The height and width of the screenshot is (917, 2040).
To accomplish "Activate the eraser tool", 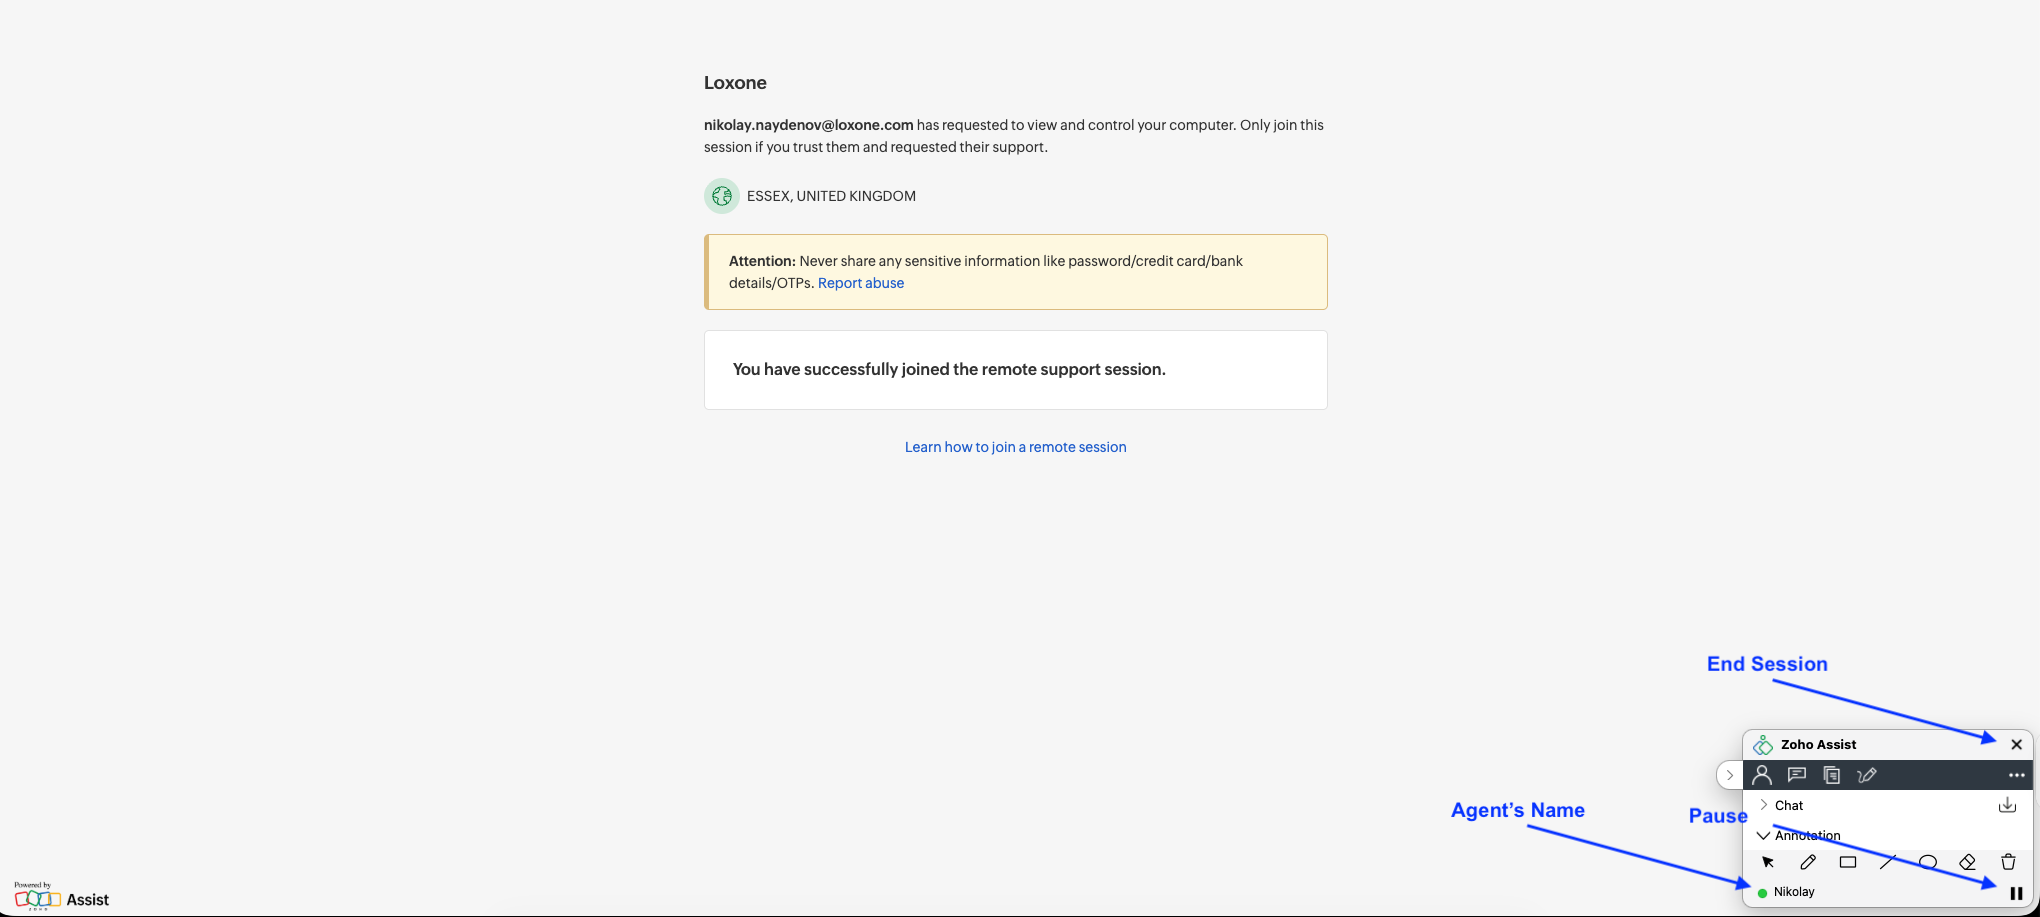I will tap(1968, 862).
